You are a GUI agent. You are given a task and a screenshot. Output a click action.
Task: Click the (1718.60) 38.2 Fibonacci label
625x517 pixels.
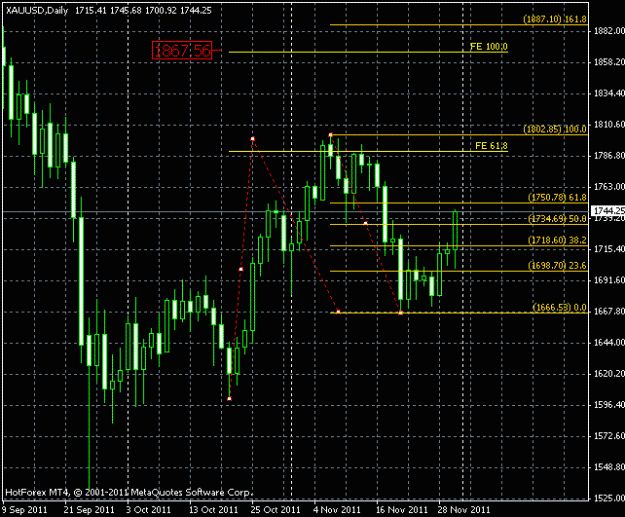click(557, 240)
